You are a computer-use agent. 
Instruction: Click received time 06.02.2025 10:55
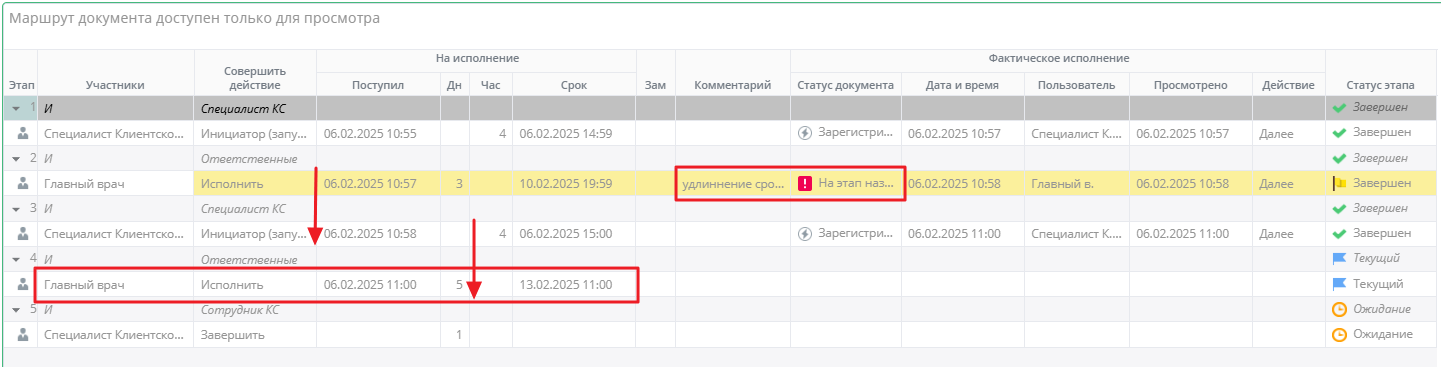coord(370,133)
